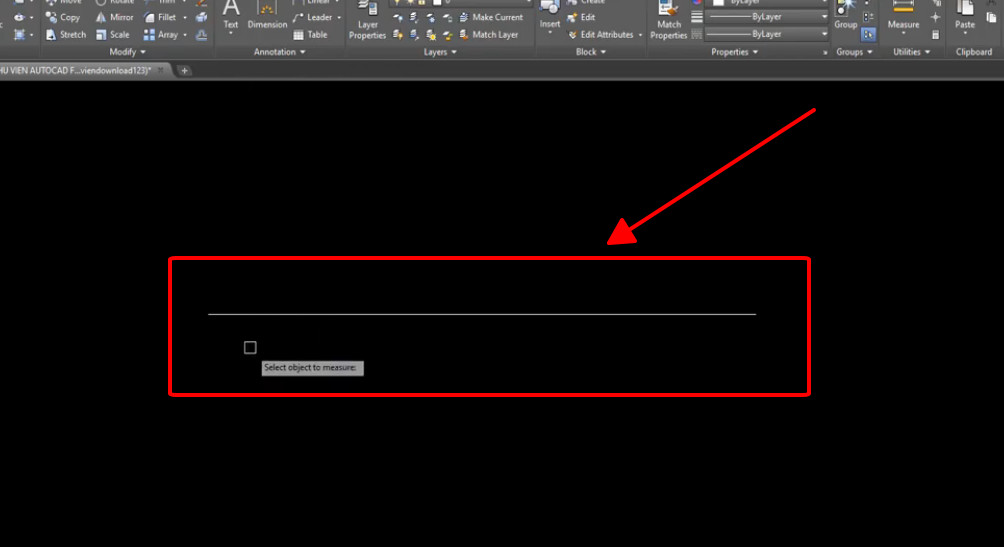Click the Measure tool icon
This screenshot has width=1004, height=547.
pyautogui.click(x=903, y=16)
